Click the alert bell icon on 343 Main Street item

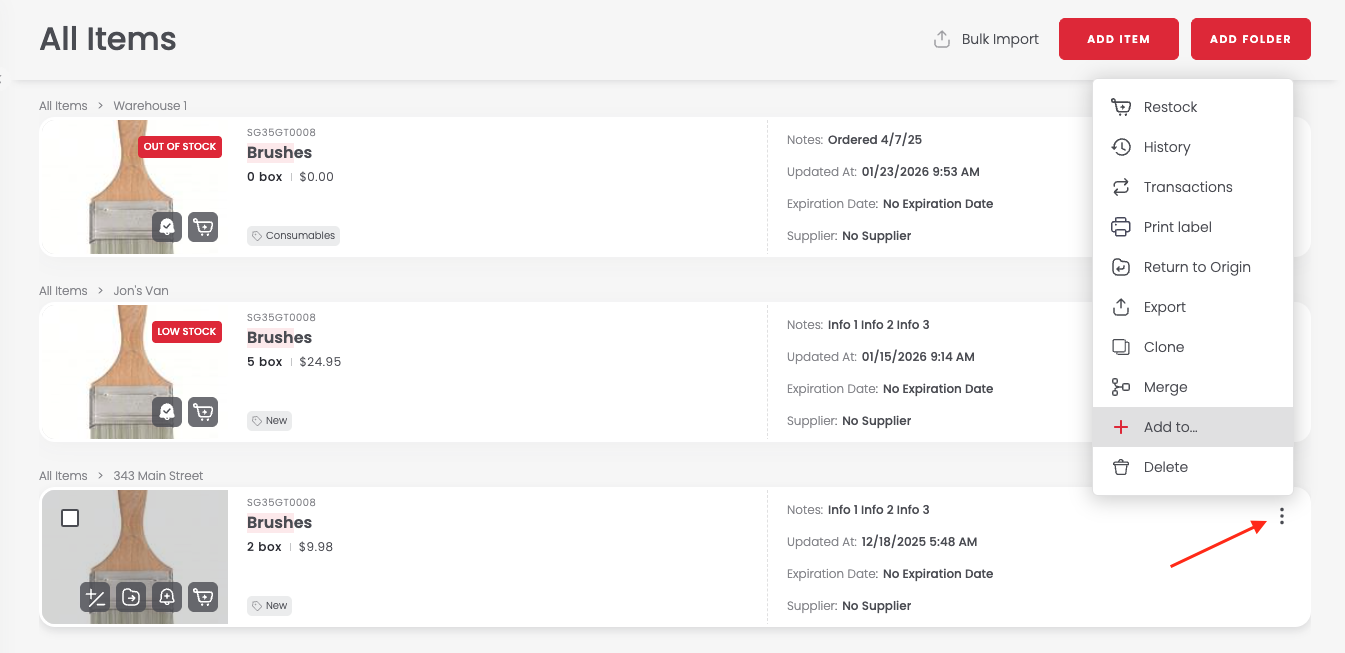point(167,597)
